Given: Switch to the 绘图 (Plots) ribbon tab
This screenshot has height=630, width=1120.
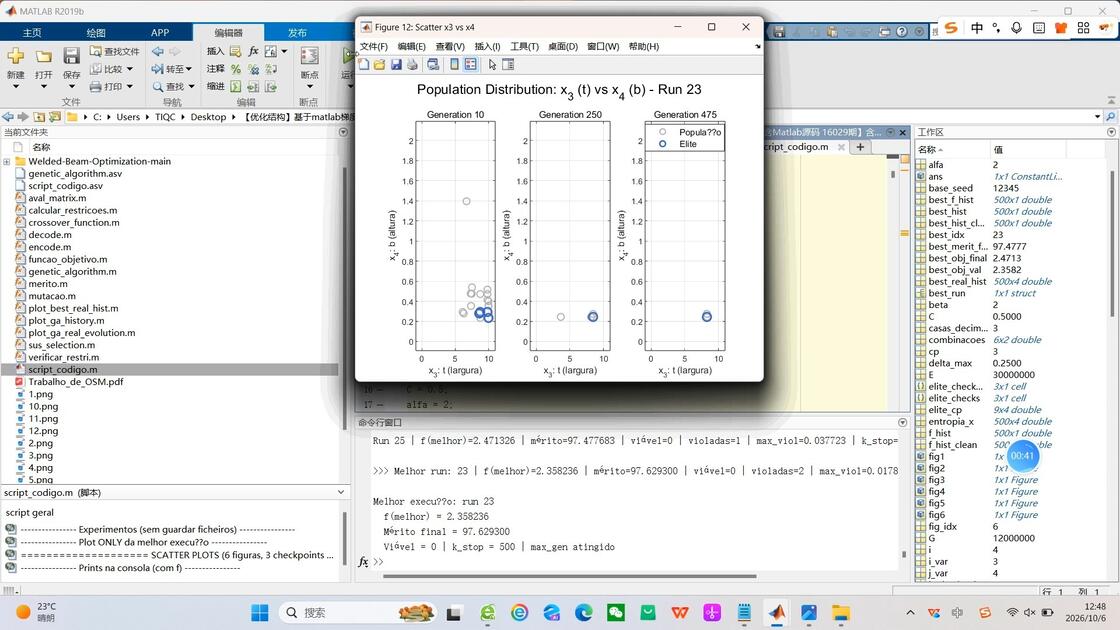Looking at the screenshot, I should pyautogui.click(x=96, y=33).
